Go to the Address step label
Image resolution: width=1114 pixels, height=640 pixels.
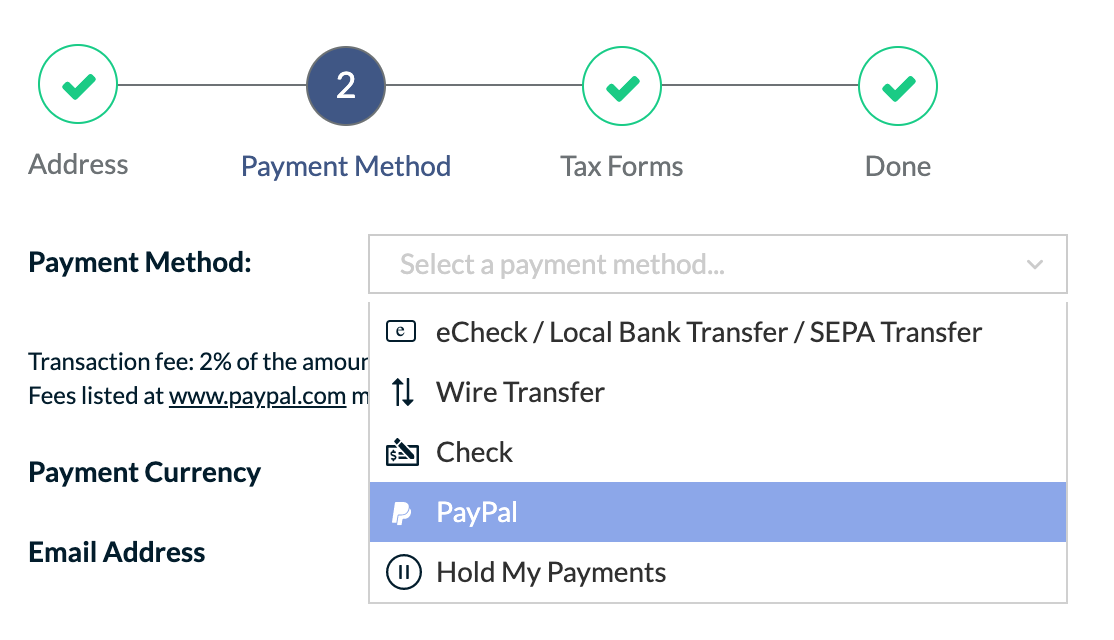click(78, 164)
